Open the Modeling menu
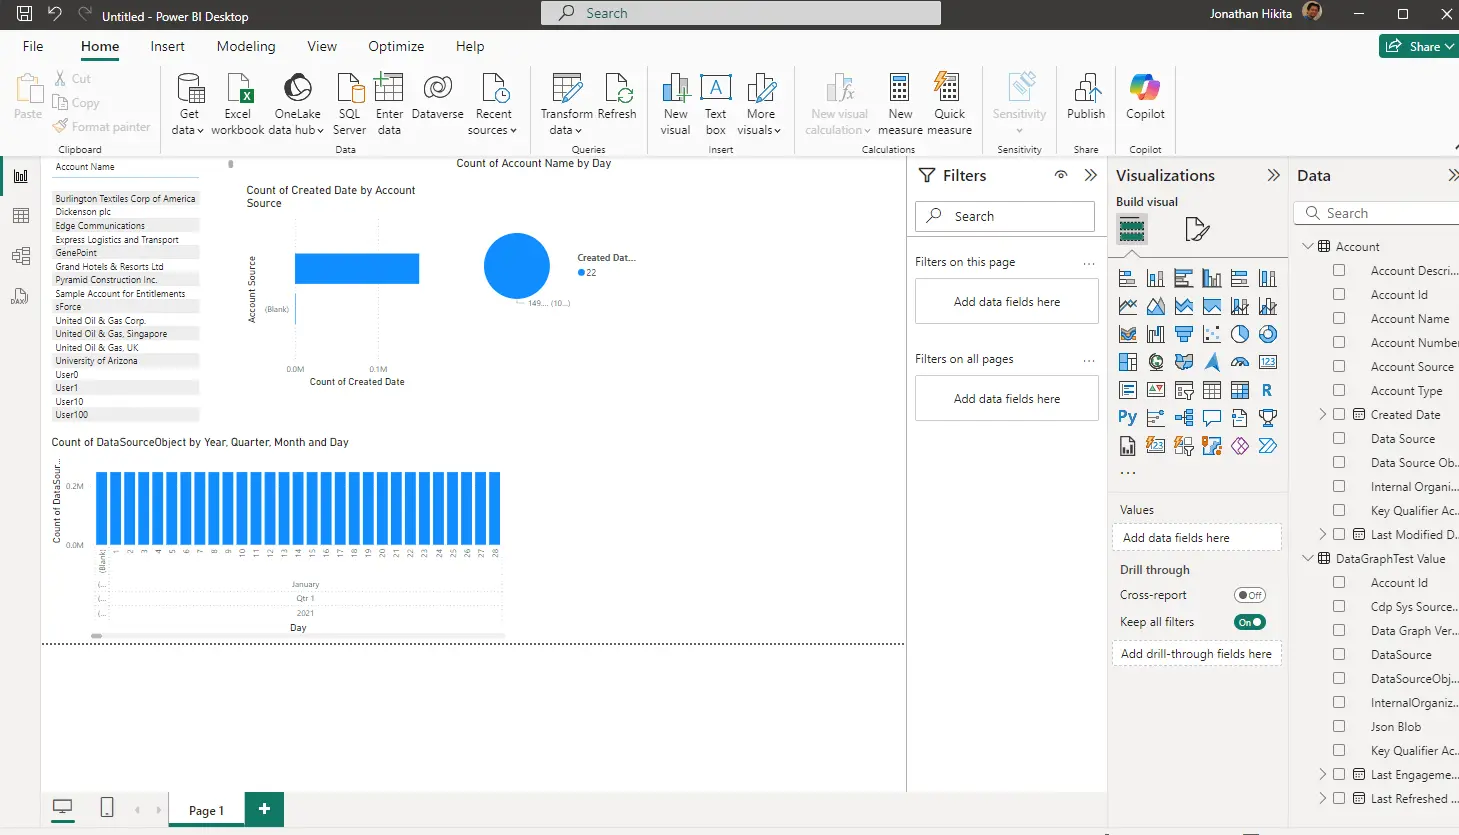The image size is (1459, 835). pos(246,46)
